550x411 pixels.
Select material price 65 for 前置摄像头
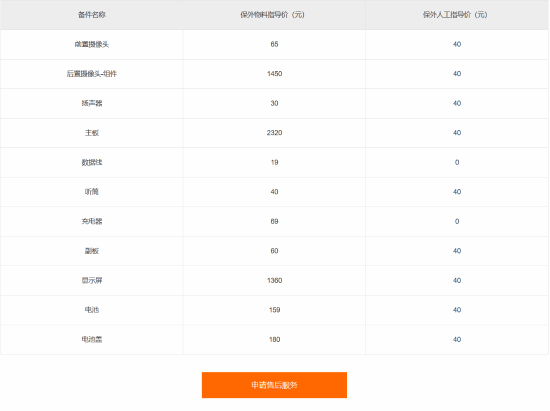pos(274,44)
